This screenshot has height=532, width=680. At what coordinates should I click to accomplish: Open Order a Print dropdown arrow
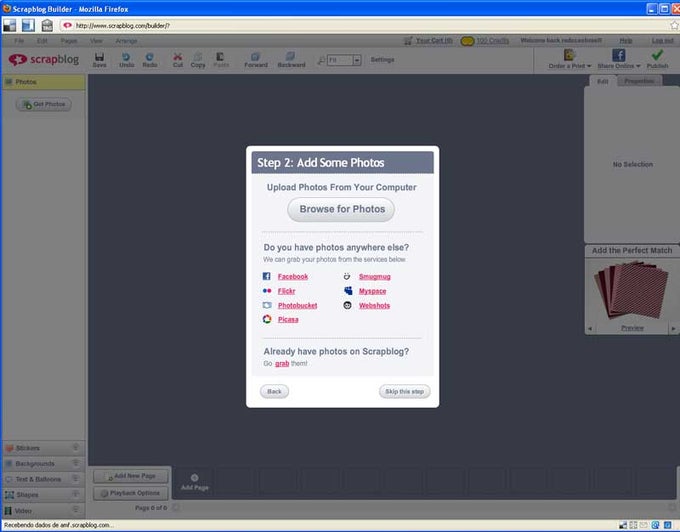(589, 66)
